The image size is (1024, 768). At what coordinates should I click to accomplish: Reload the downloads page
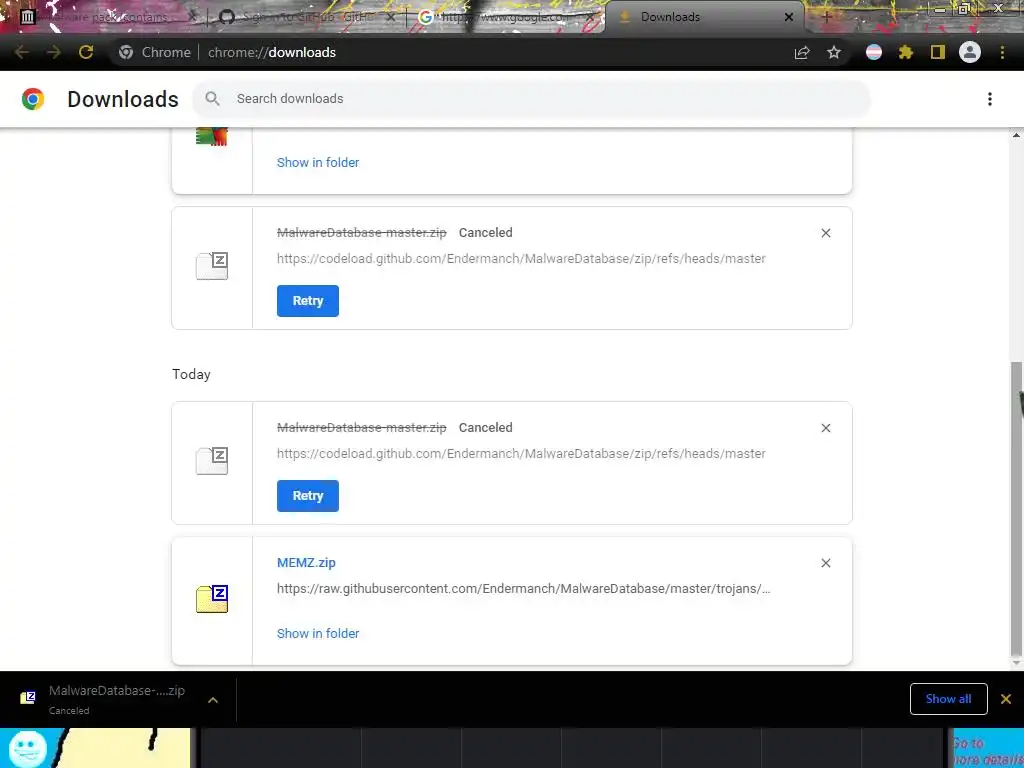click(86, 52)
